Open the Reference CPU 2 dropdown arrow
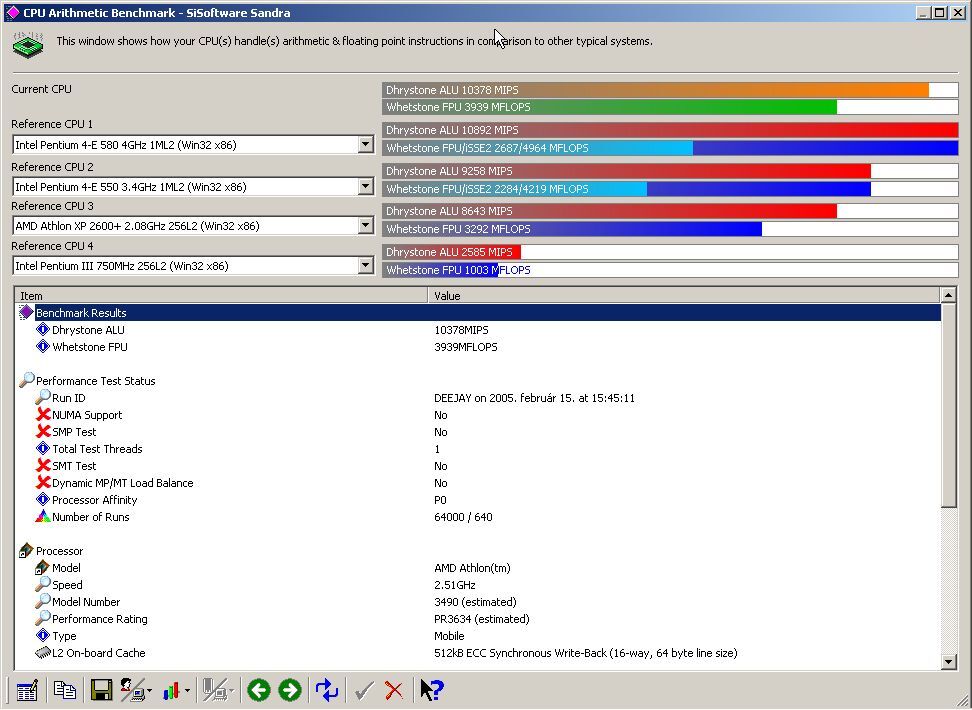The image size is (972, 710). 366,186
